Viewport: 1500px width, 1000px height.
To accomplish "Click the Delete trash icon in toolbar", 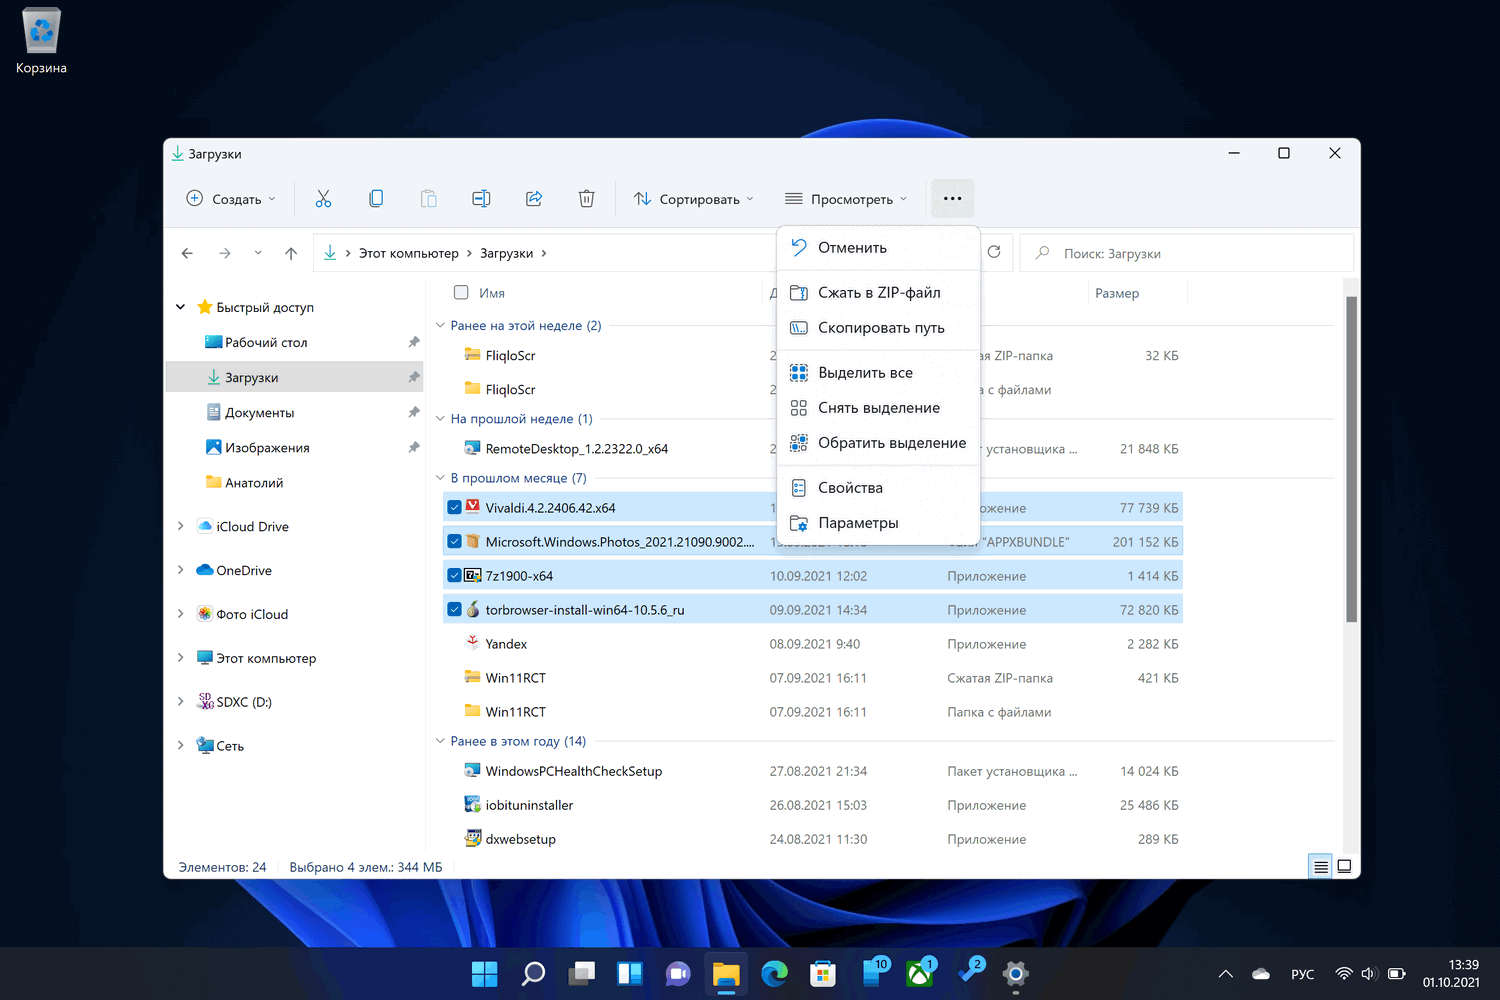I will click(x=587, y=199).
